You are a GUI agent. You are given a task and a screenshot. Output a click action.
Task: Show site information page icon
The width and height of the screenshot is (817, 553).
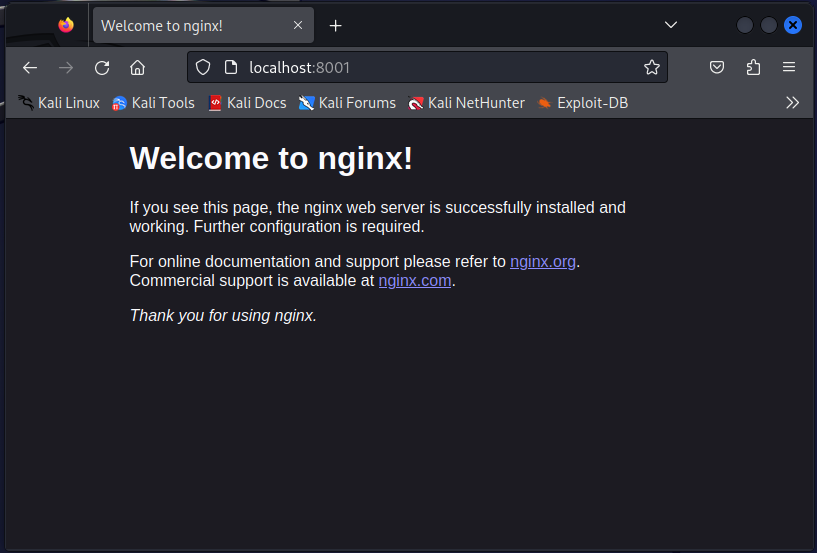(x=231, y=67)
